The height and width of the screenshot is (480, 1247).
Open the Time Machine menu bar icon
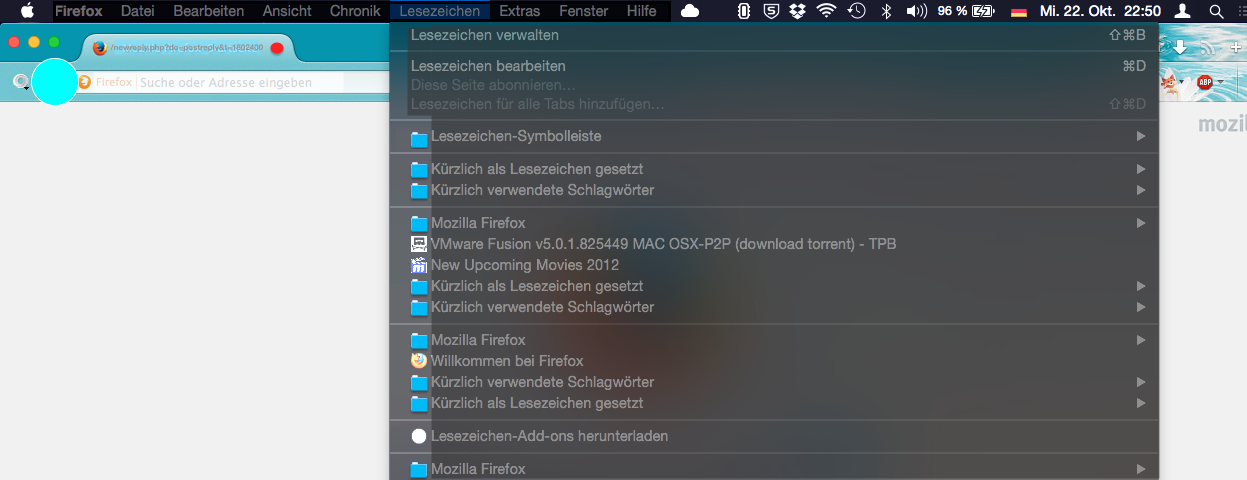(856, 11)
